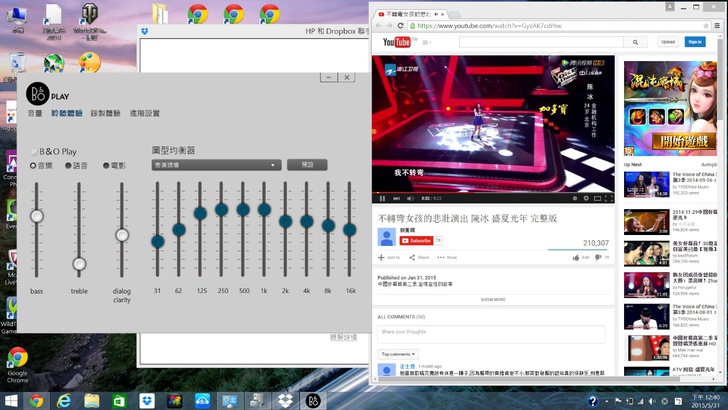Click Share under the video

(419, 257)
